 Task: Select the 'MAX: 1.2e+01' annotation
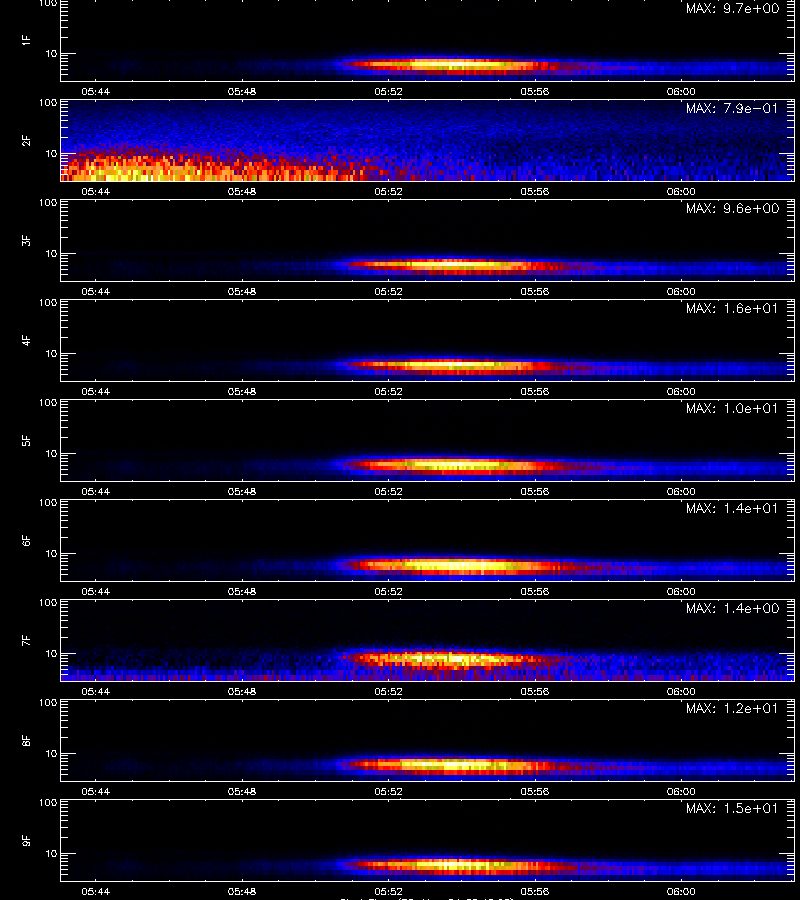732,708
